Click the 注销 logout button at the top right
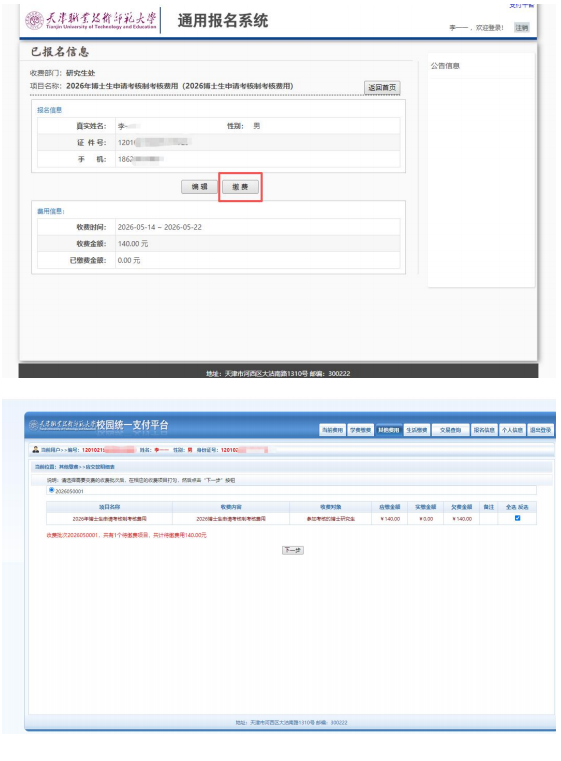The width and height of the screenshot is (561, 761). coord(522,28)
